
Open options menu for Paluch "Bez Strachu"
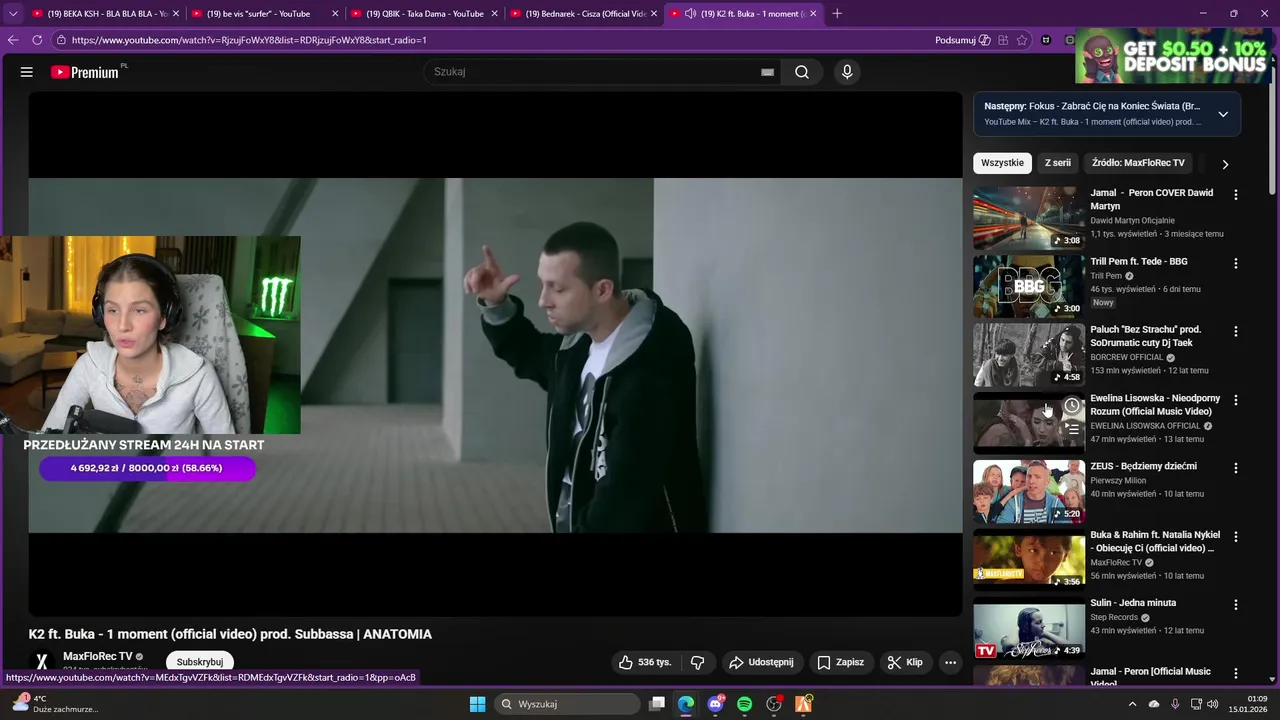click(x=1236, y=331)
